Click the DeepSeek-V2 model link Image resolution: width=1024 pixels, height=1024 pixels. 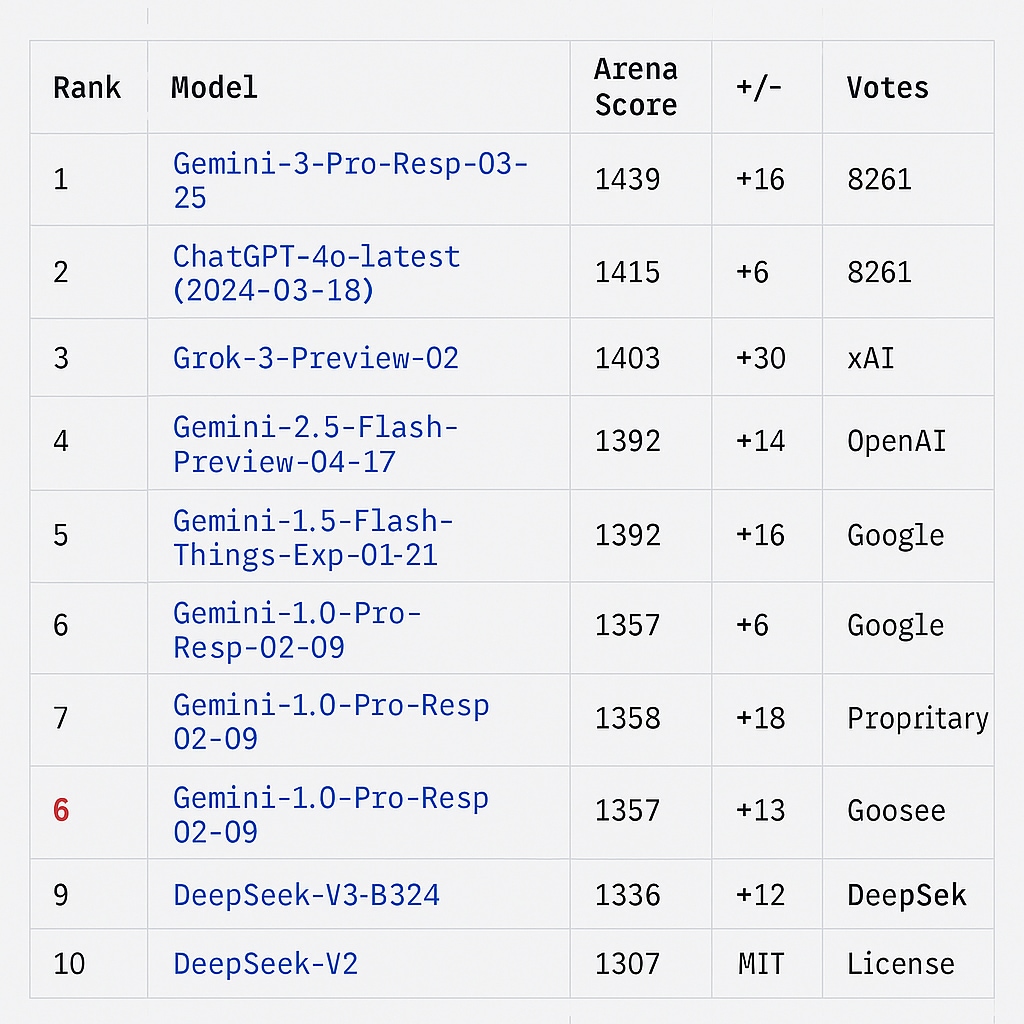[265, 964]
